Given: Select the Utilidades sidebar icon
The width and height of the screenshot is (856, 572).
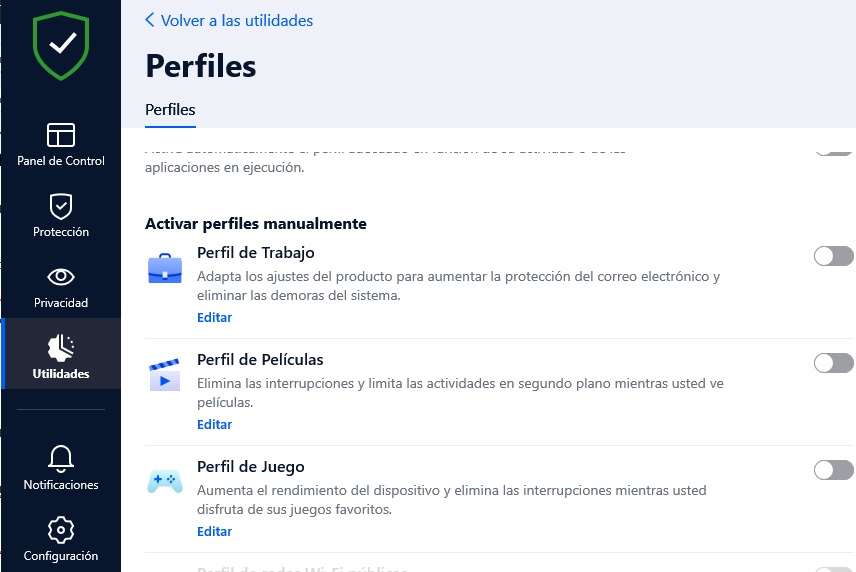Looking at the screenshot, I should (61, 348).
